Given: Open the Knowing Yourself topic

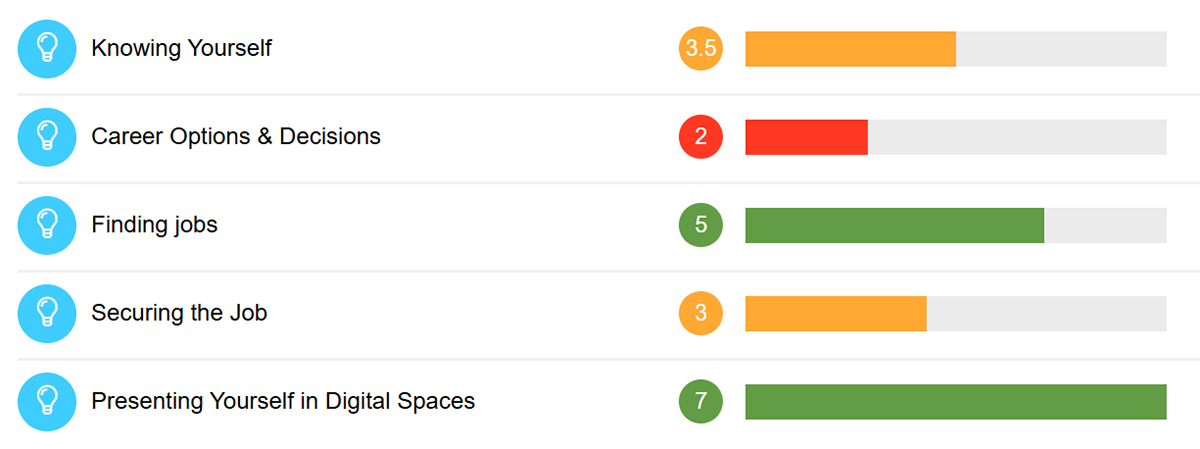Looking at the screenshot, I should pyautogui.click(x=181, y=48).
